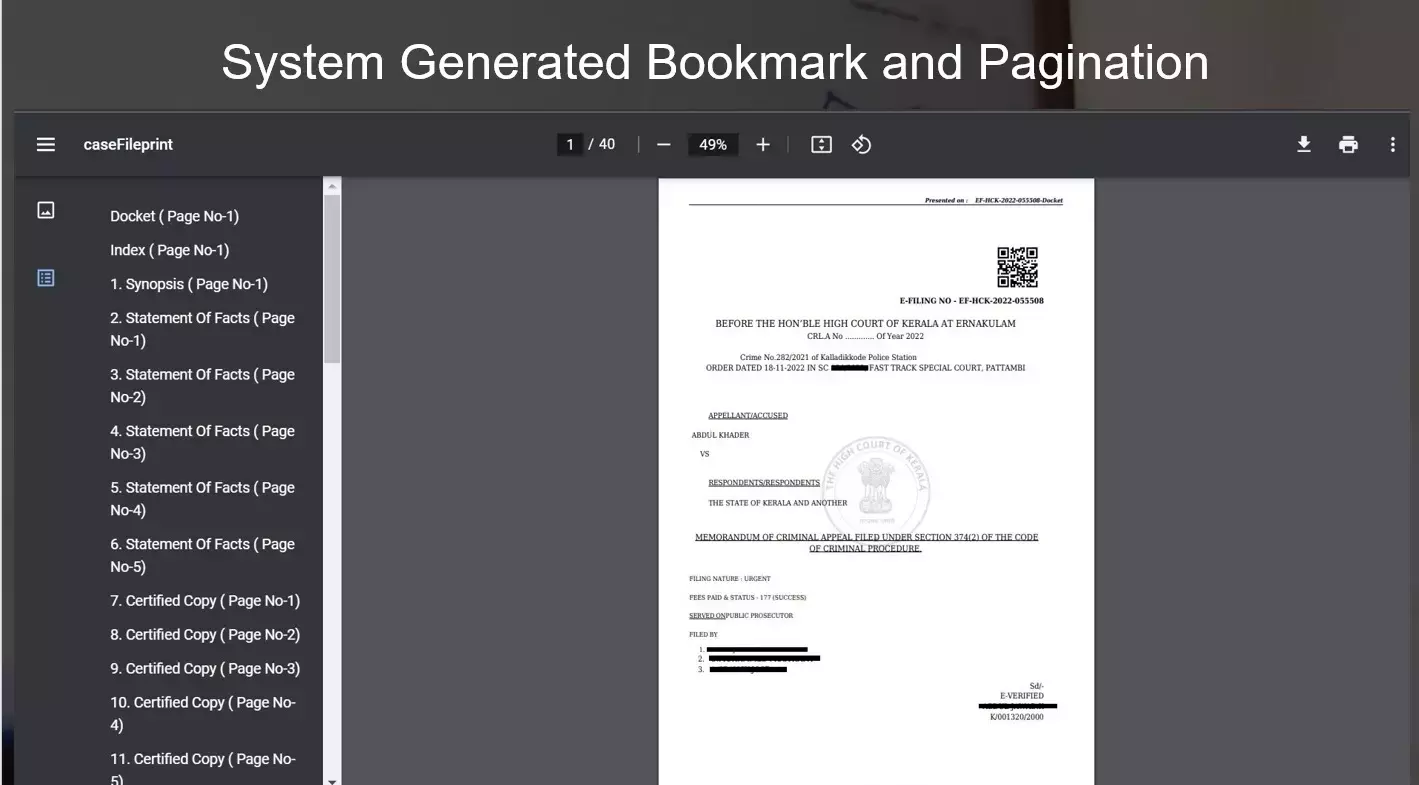Click the 49% zoom level field
The height and width of the screenshot is (785, 1419).
[712, 144]
